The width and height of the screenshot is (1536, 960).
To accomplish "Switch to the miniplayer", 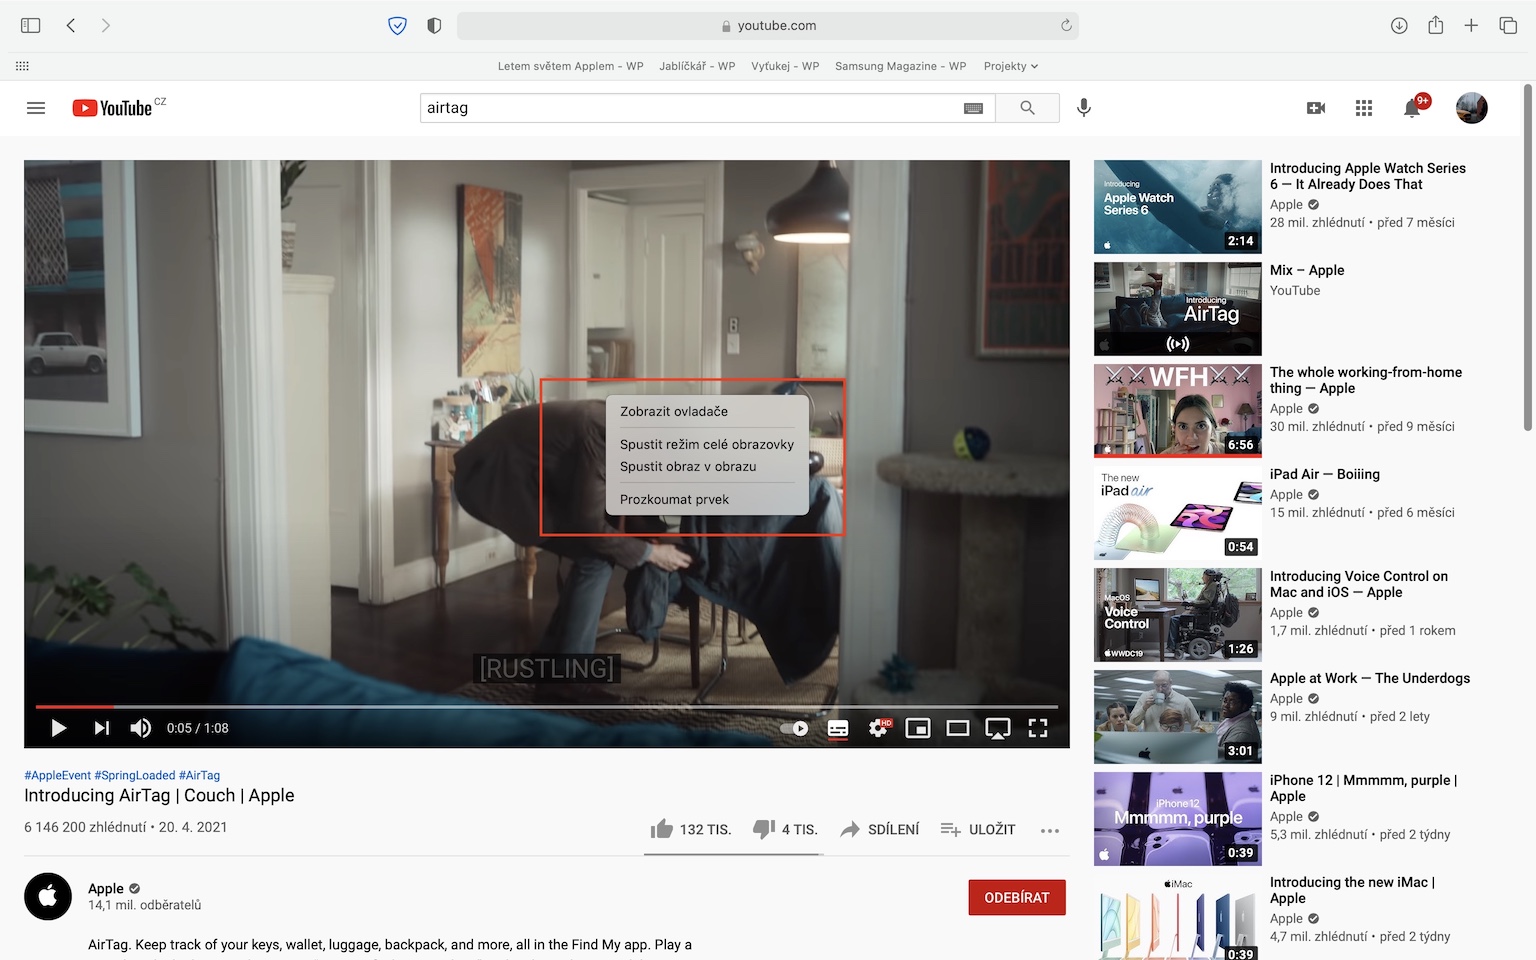I will 918,728.
